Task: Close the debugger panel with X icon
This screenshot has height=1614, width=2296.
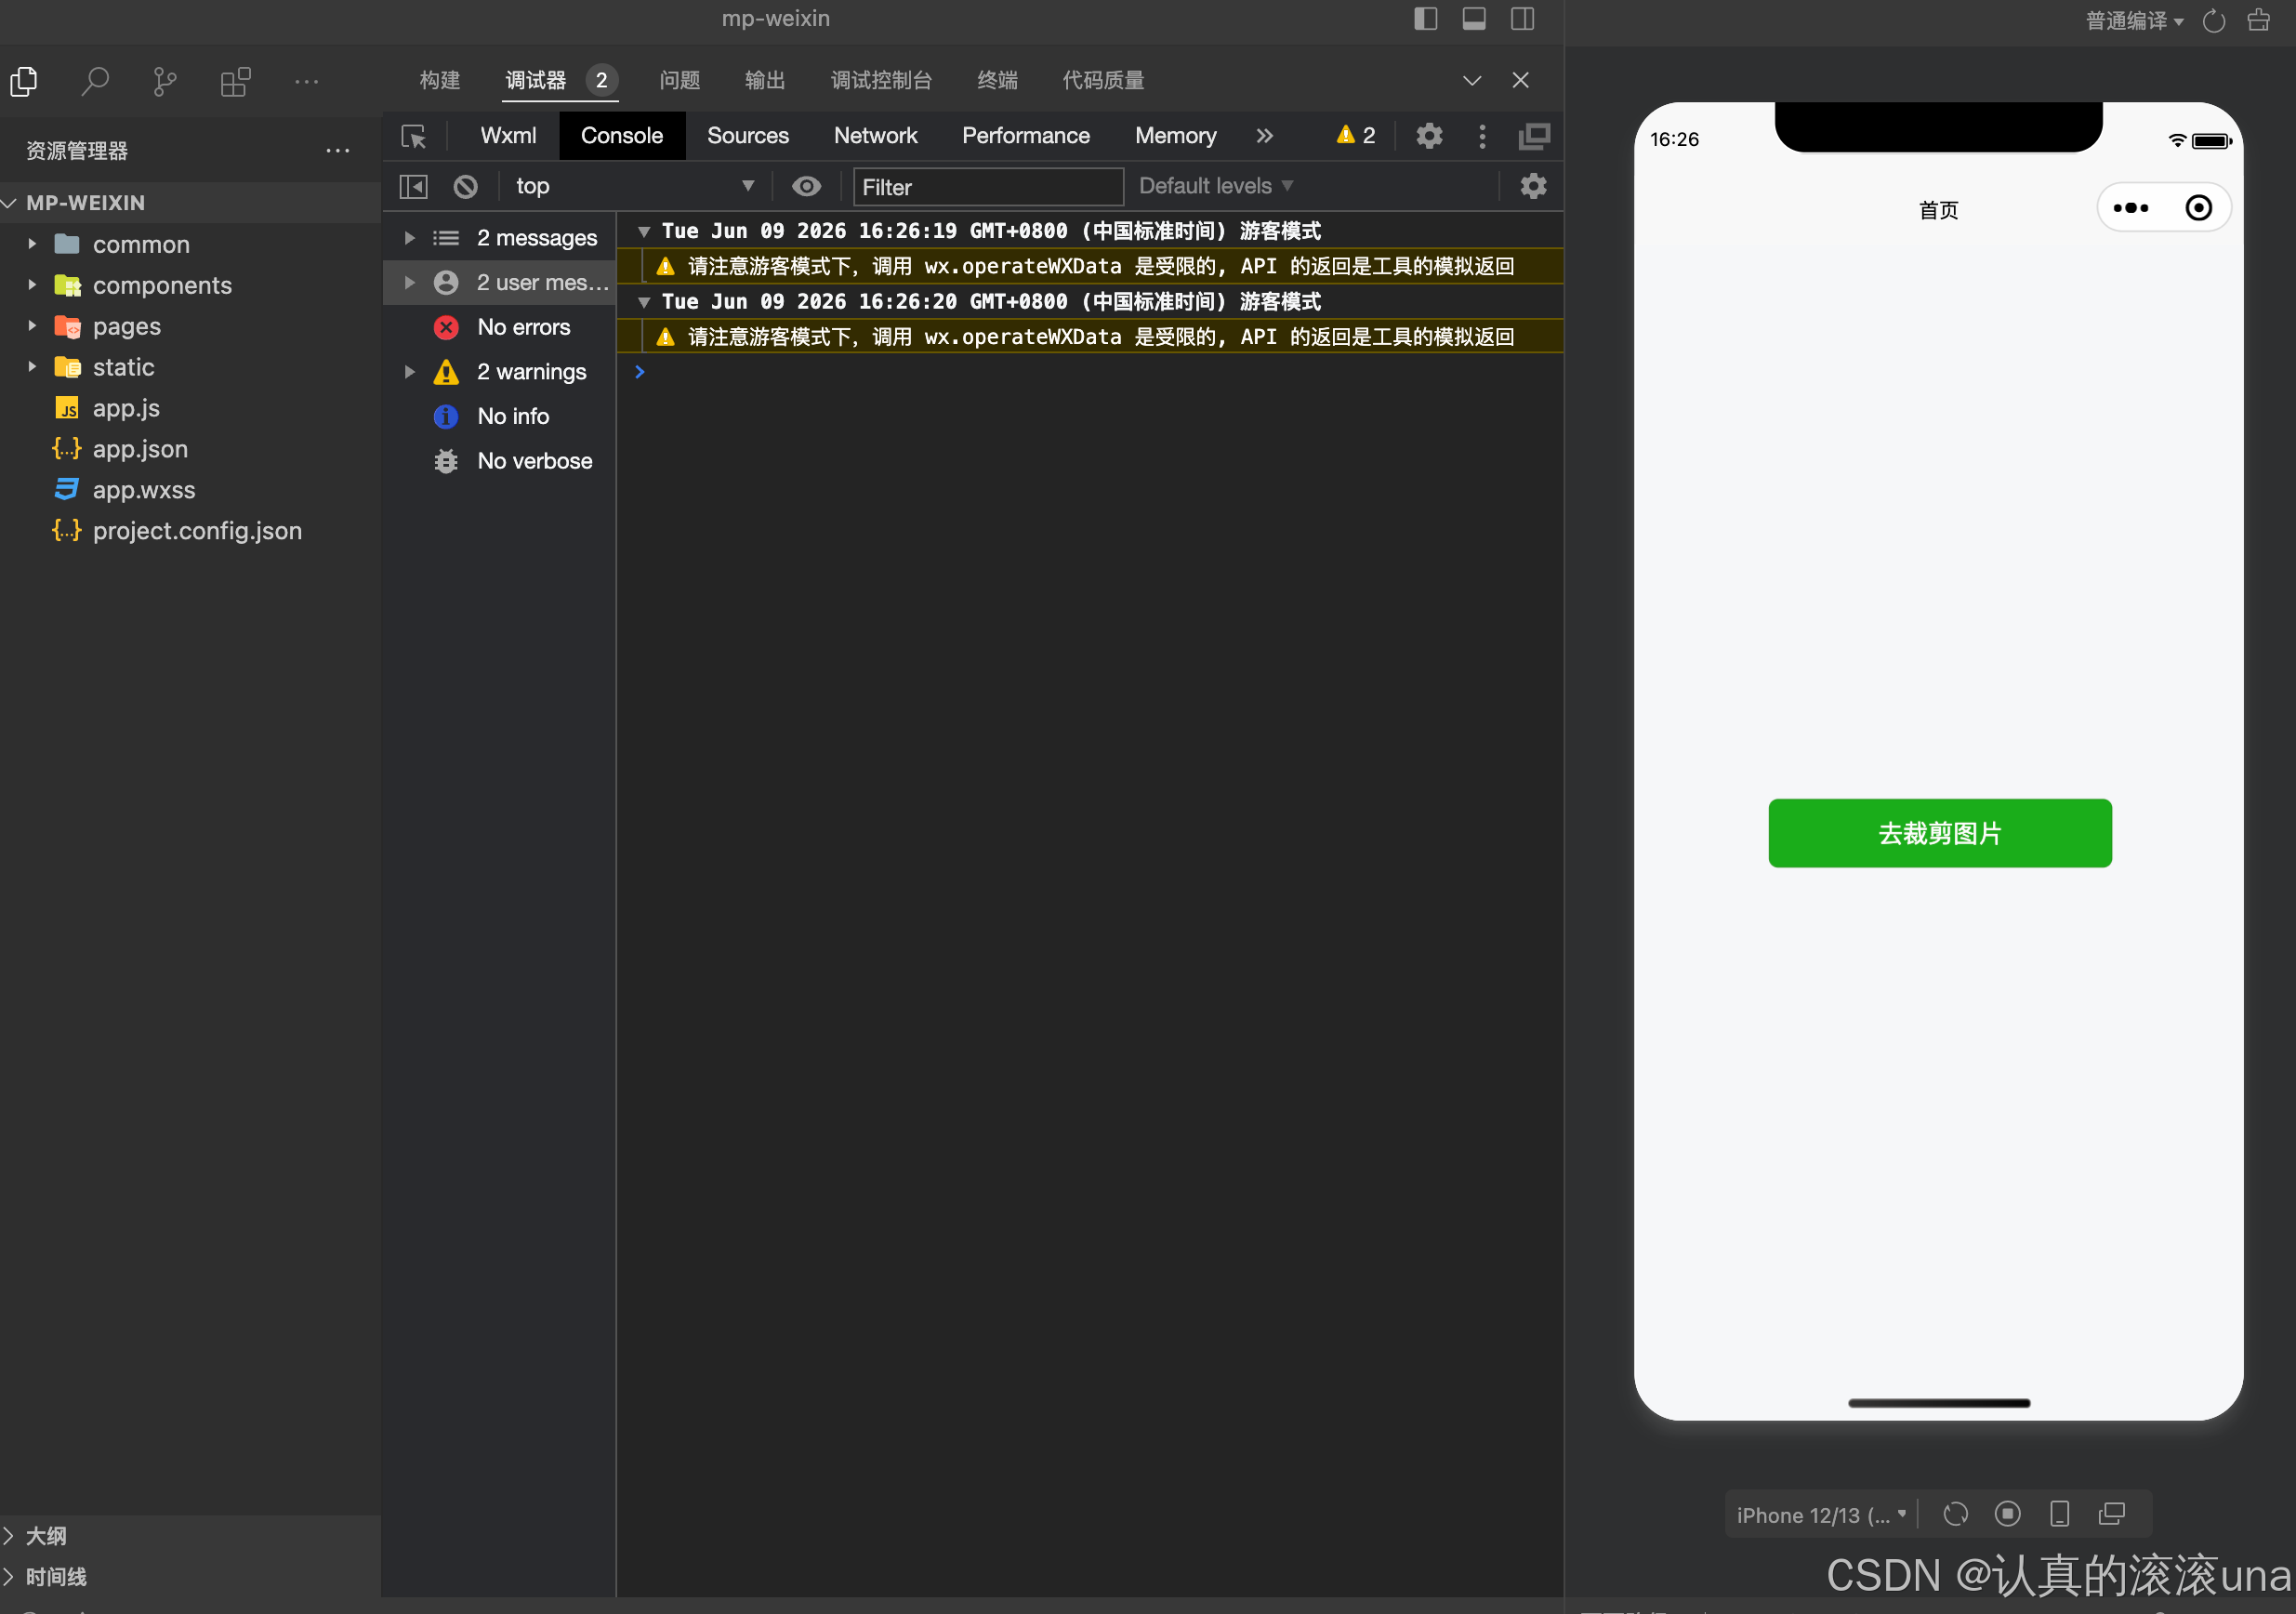Action: [1520, 81]
